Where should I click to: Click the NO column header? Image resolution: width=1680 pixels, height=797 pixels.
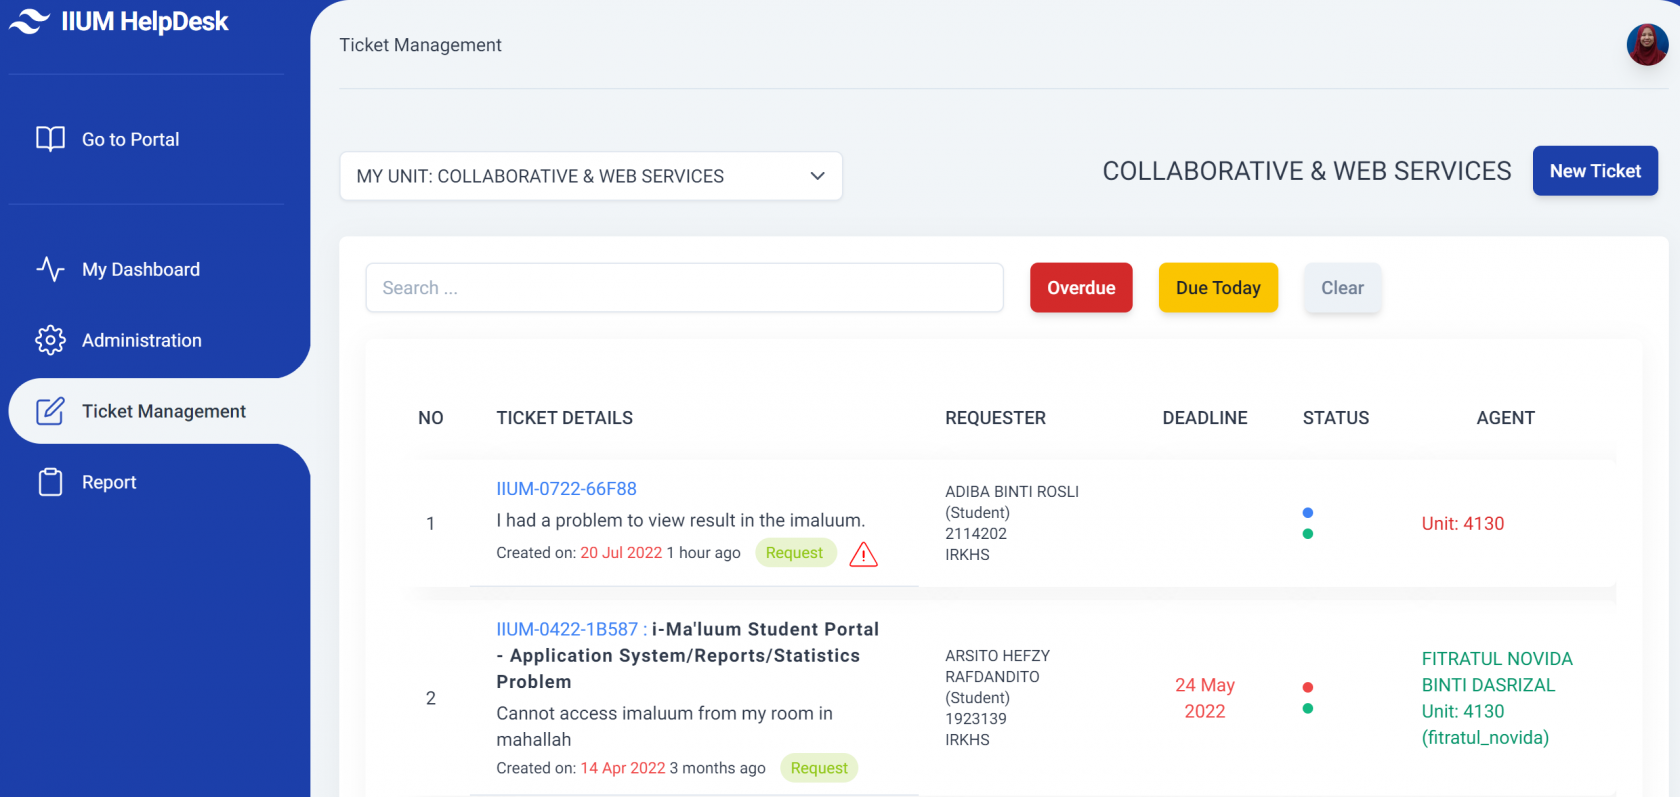tap(431, 418)
